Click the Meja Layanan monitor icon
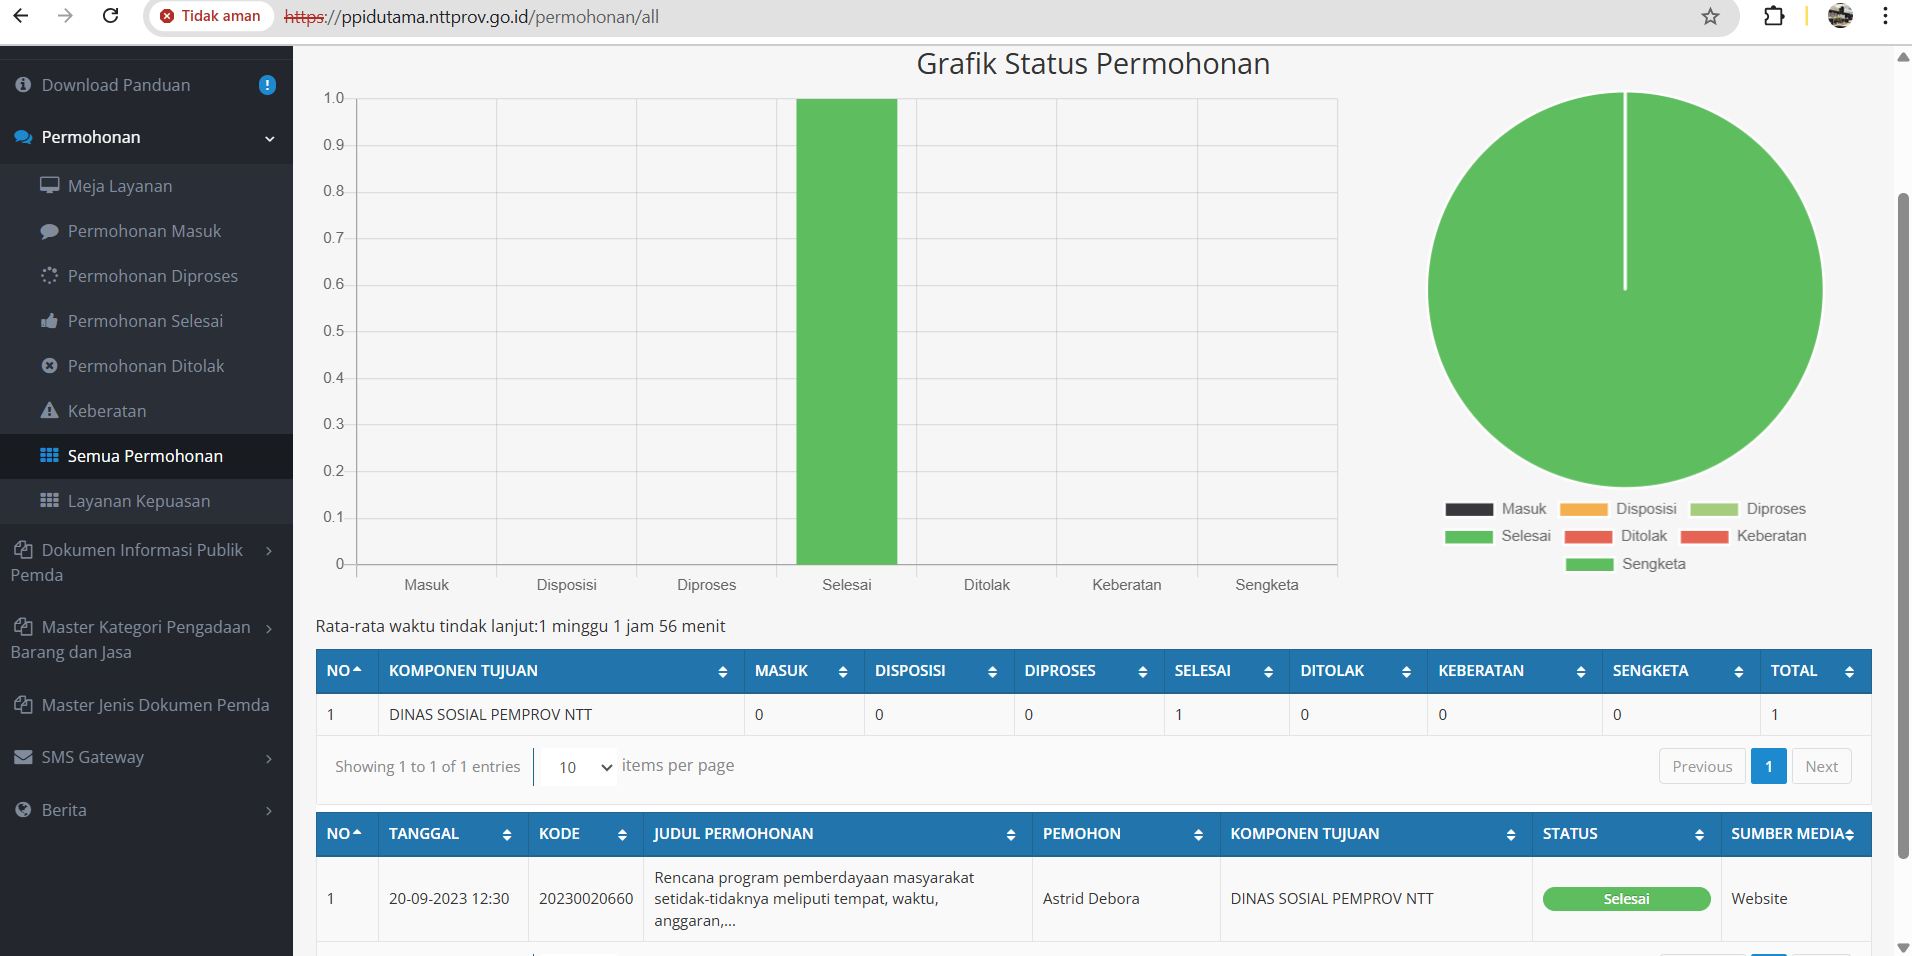 (x=49, y=186)
